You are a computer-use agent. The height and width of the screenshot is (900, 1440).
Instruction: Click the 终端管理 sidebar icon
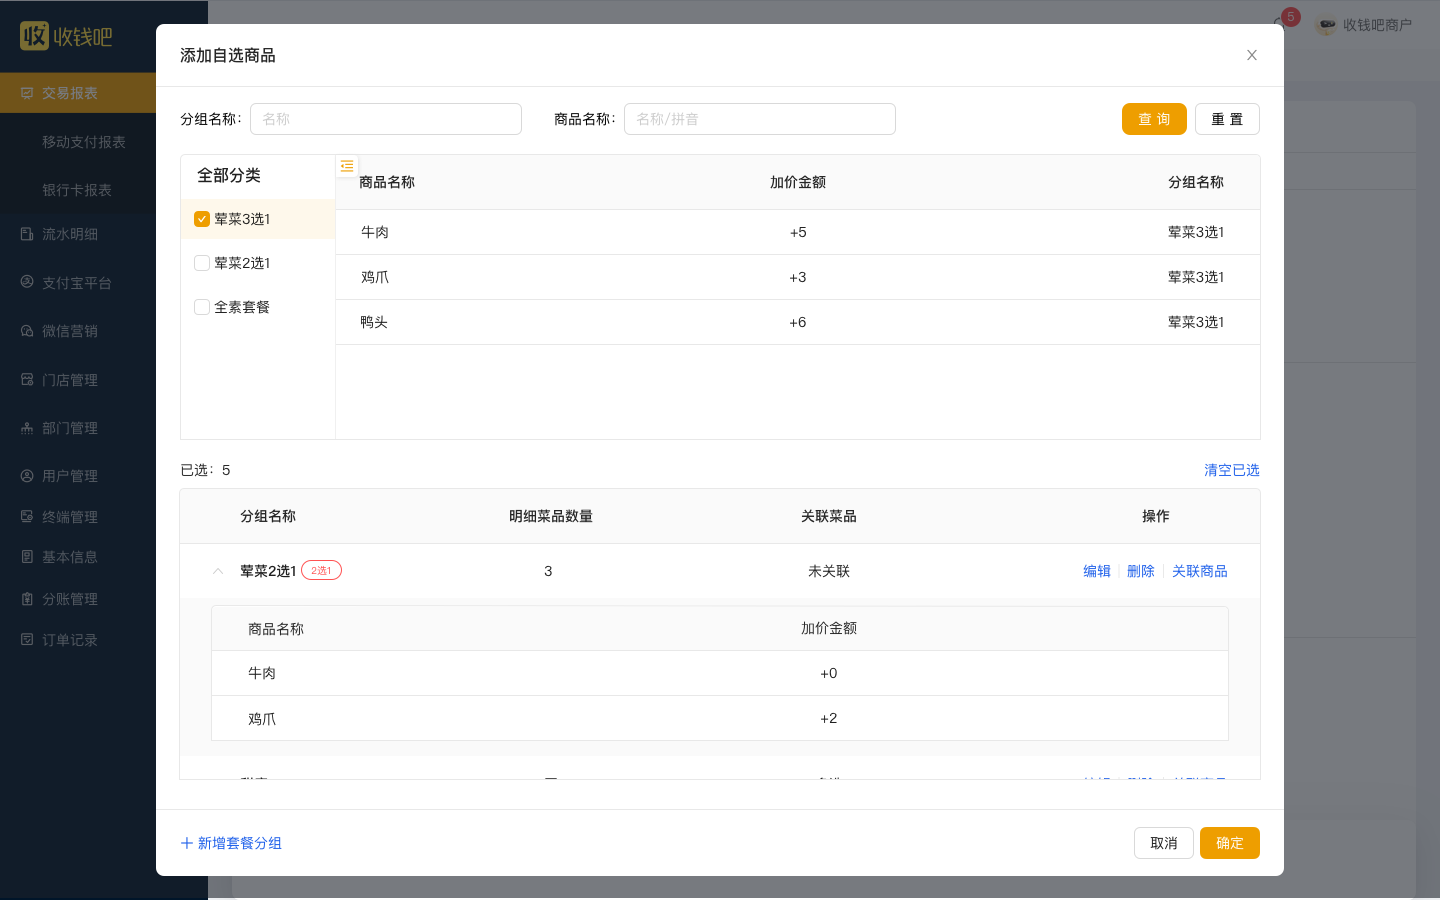[x=27, y=516]
